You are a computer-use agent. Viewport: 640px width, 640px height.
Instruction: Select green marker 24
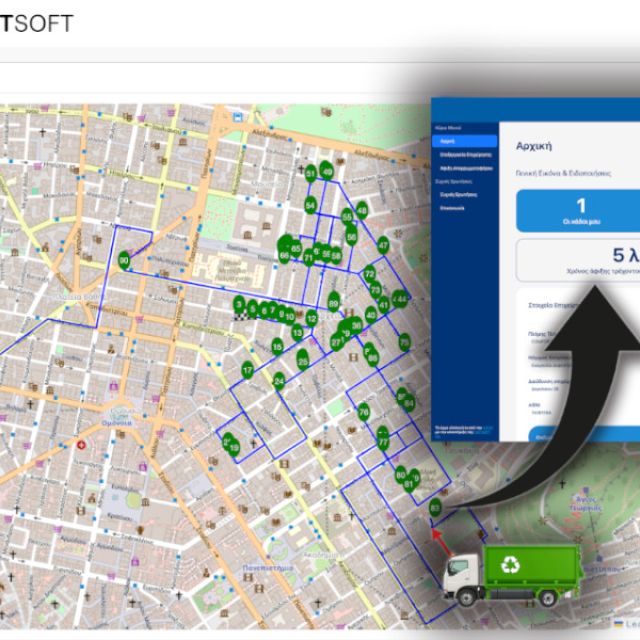tap(279, 380)
